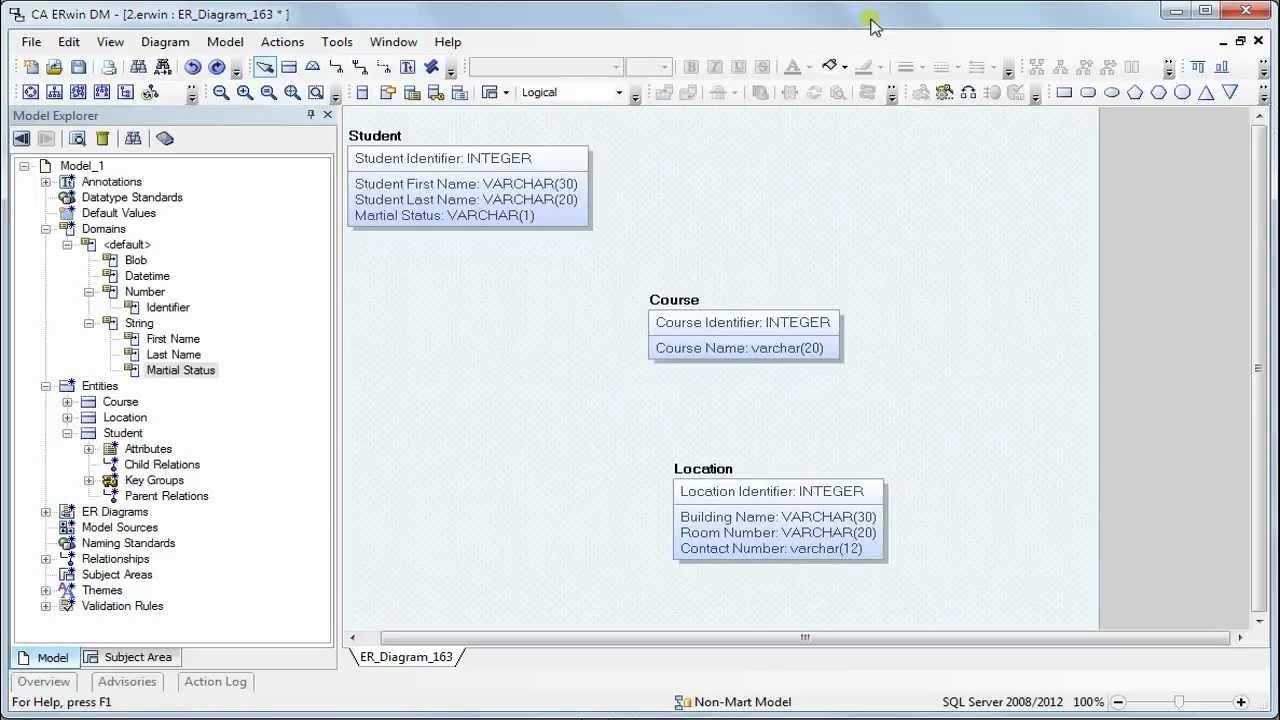Select the Hexagon shape tool

[x=1159, y=92]
